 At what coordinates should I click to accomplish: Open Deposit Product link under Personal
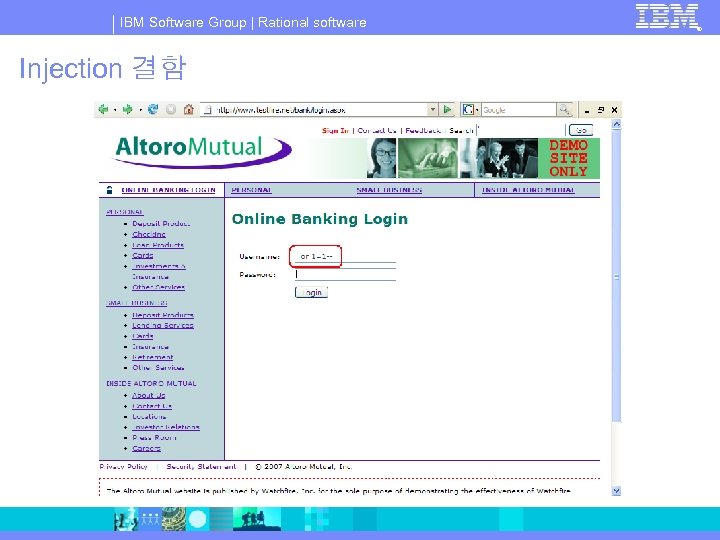click(161, 224)
